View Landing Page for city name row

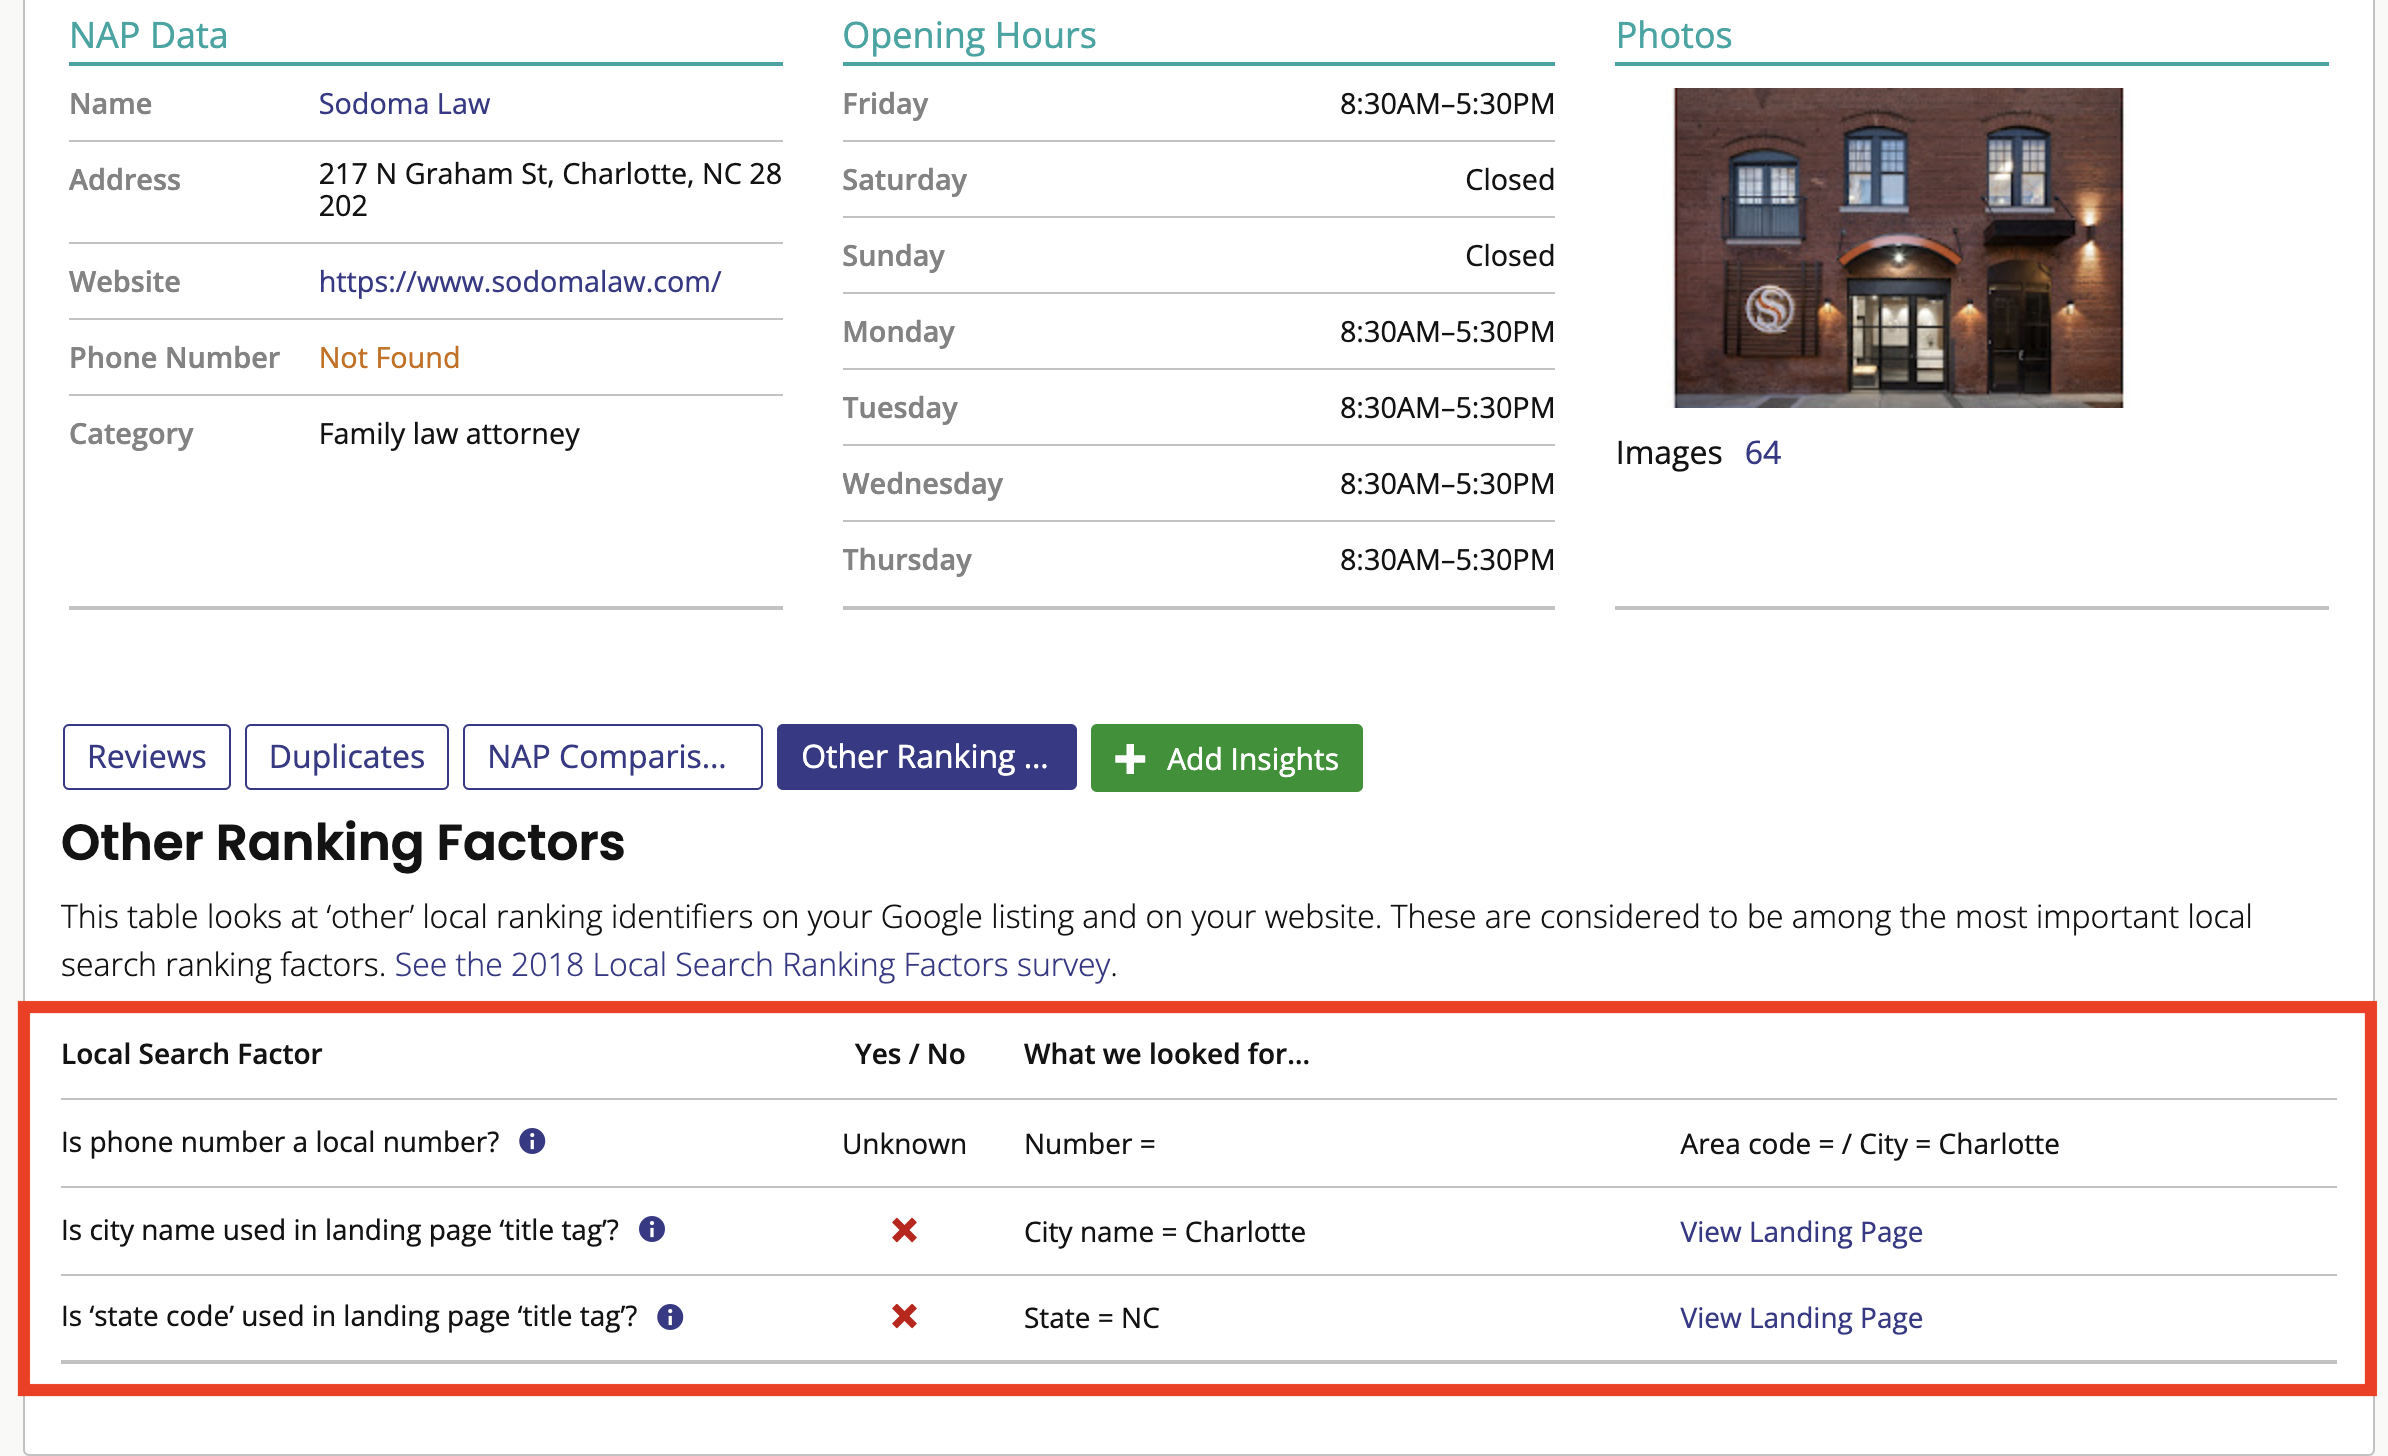pyautogui.click(x=1801, y=1232)
